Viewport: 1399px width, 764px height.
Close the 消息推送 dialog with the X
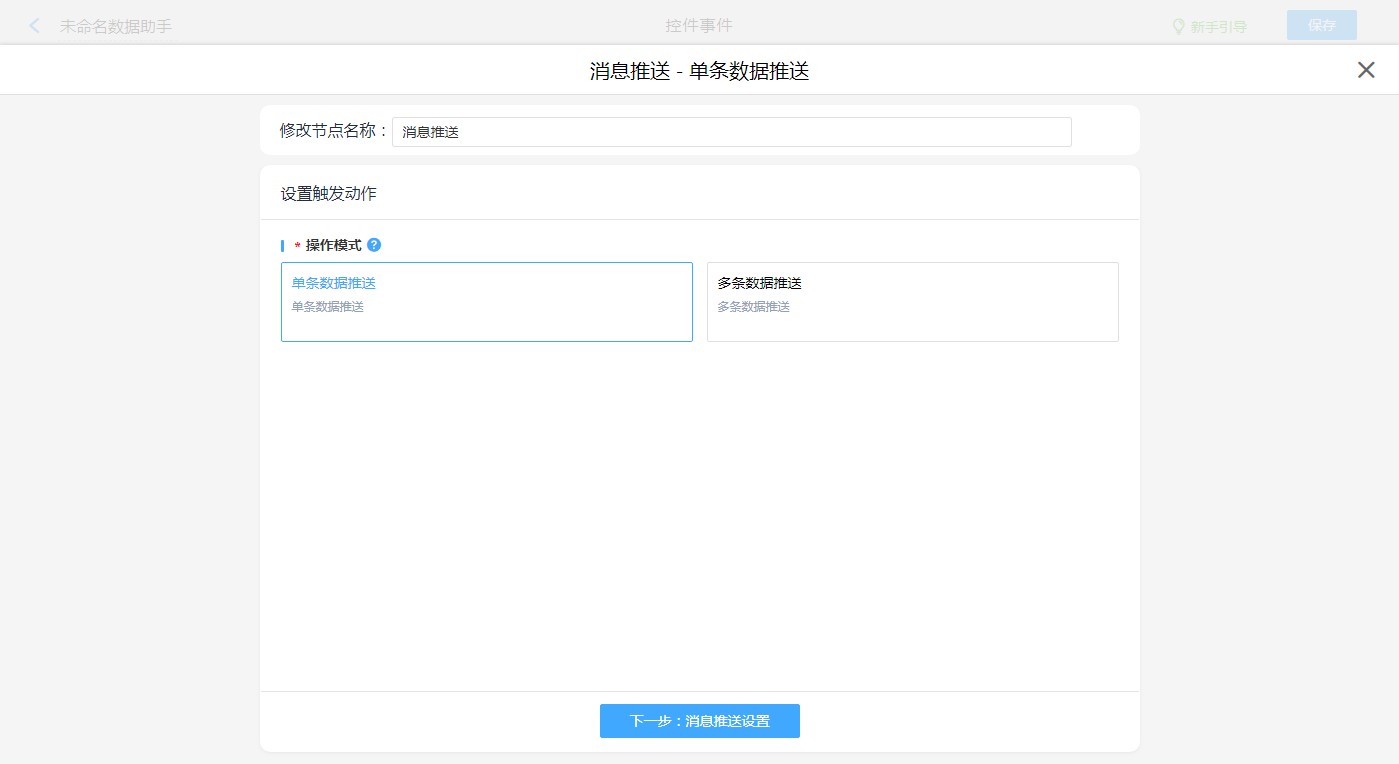[x=1366, y=70]
